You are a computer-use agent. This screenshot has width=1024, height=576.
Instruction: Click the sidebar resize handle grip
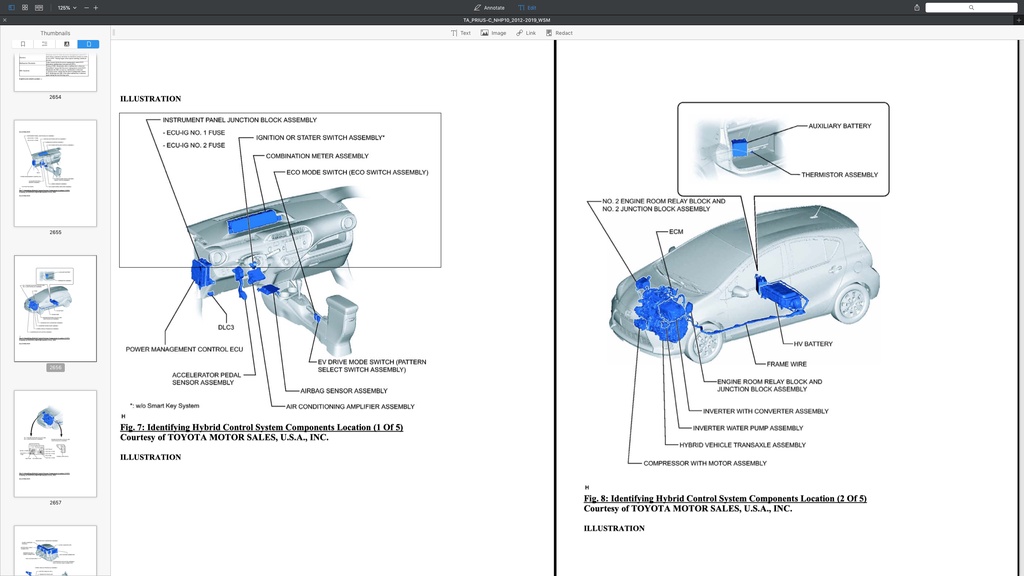pyautogui.click(x=113, y=32)
